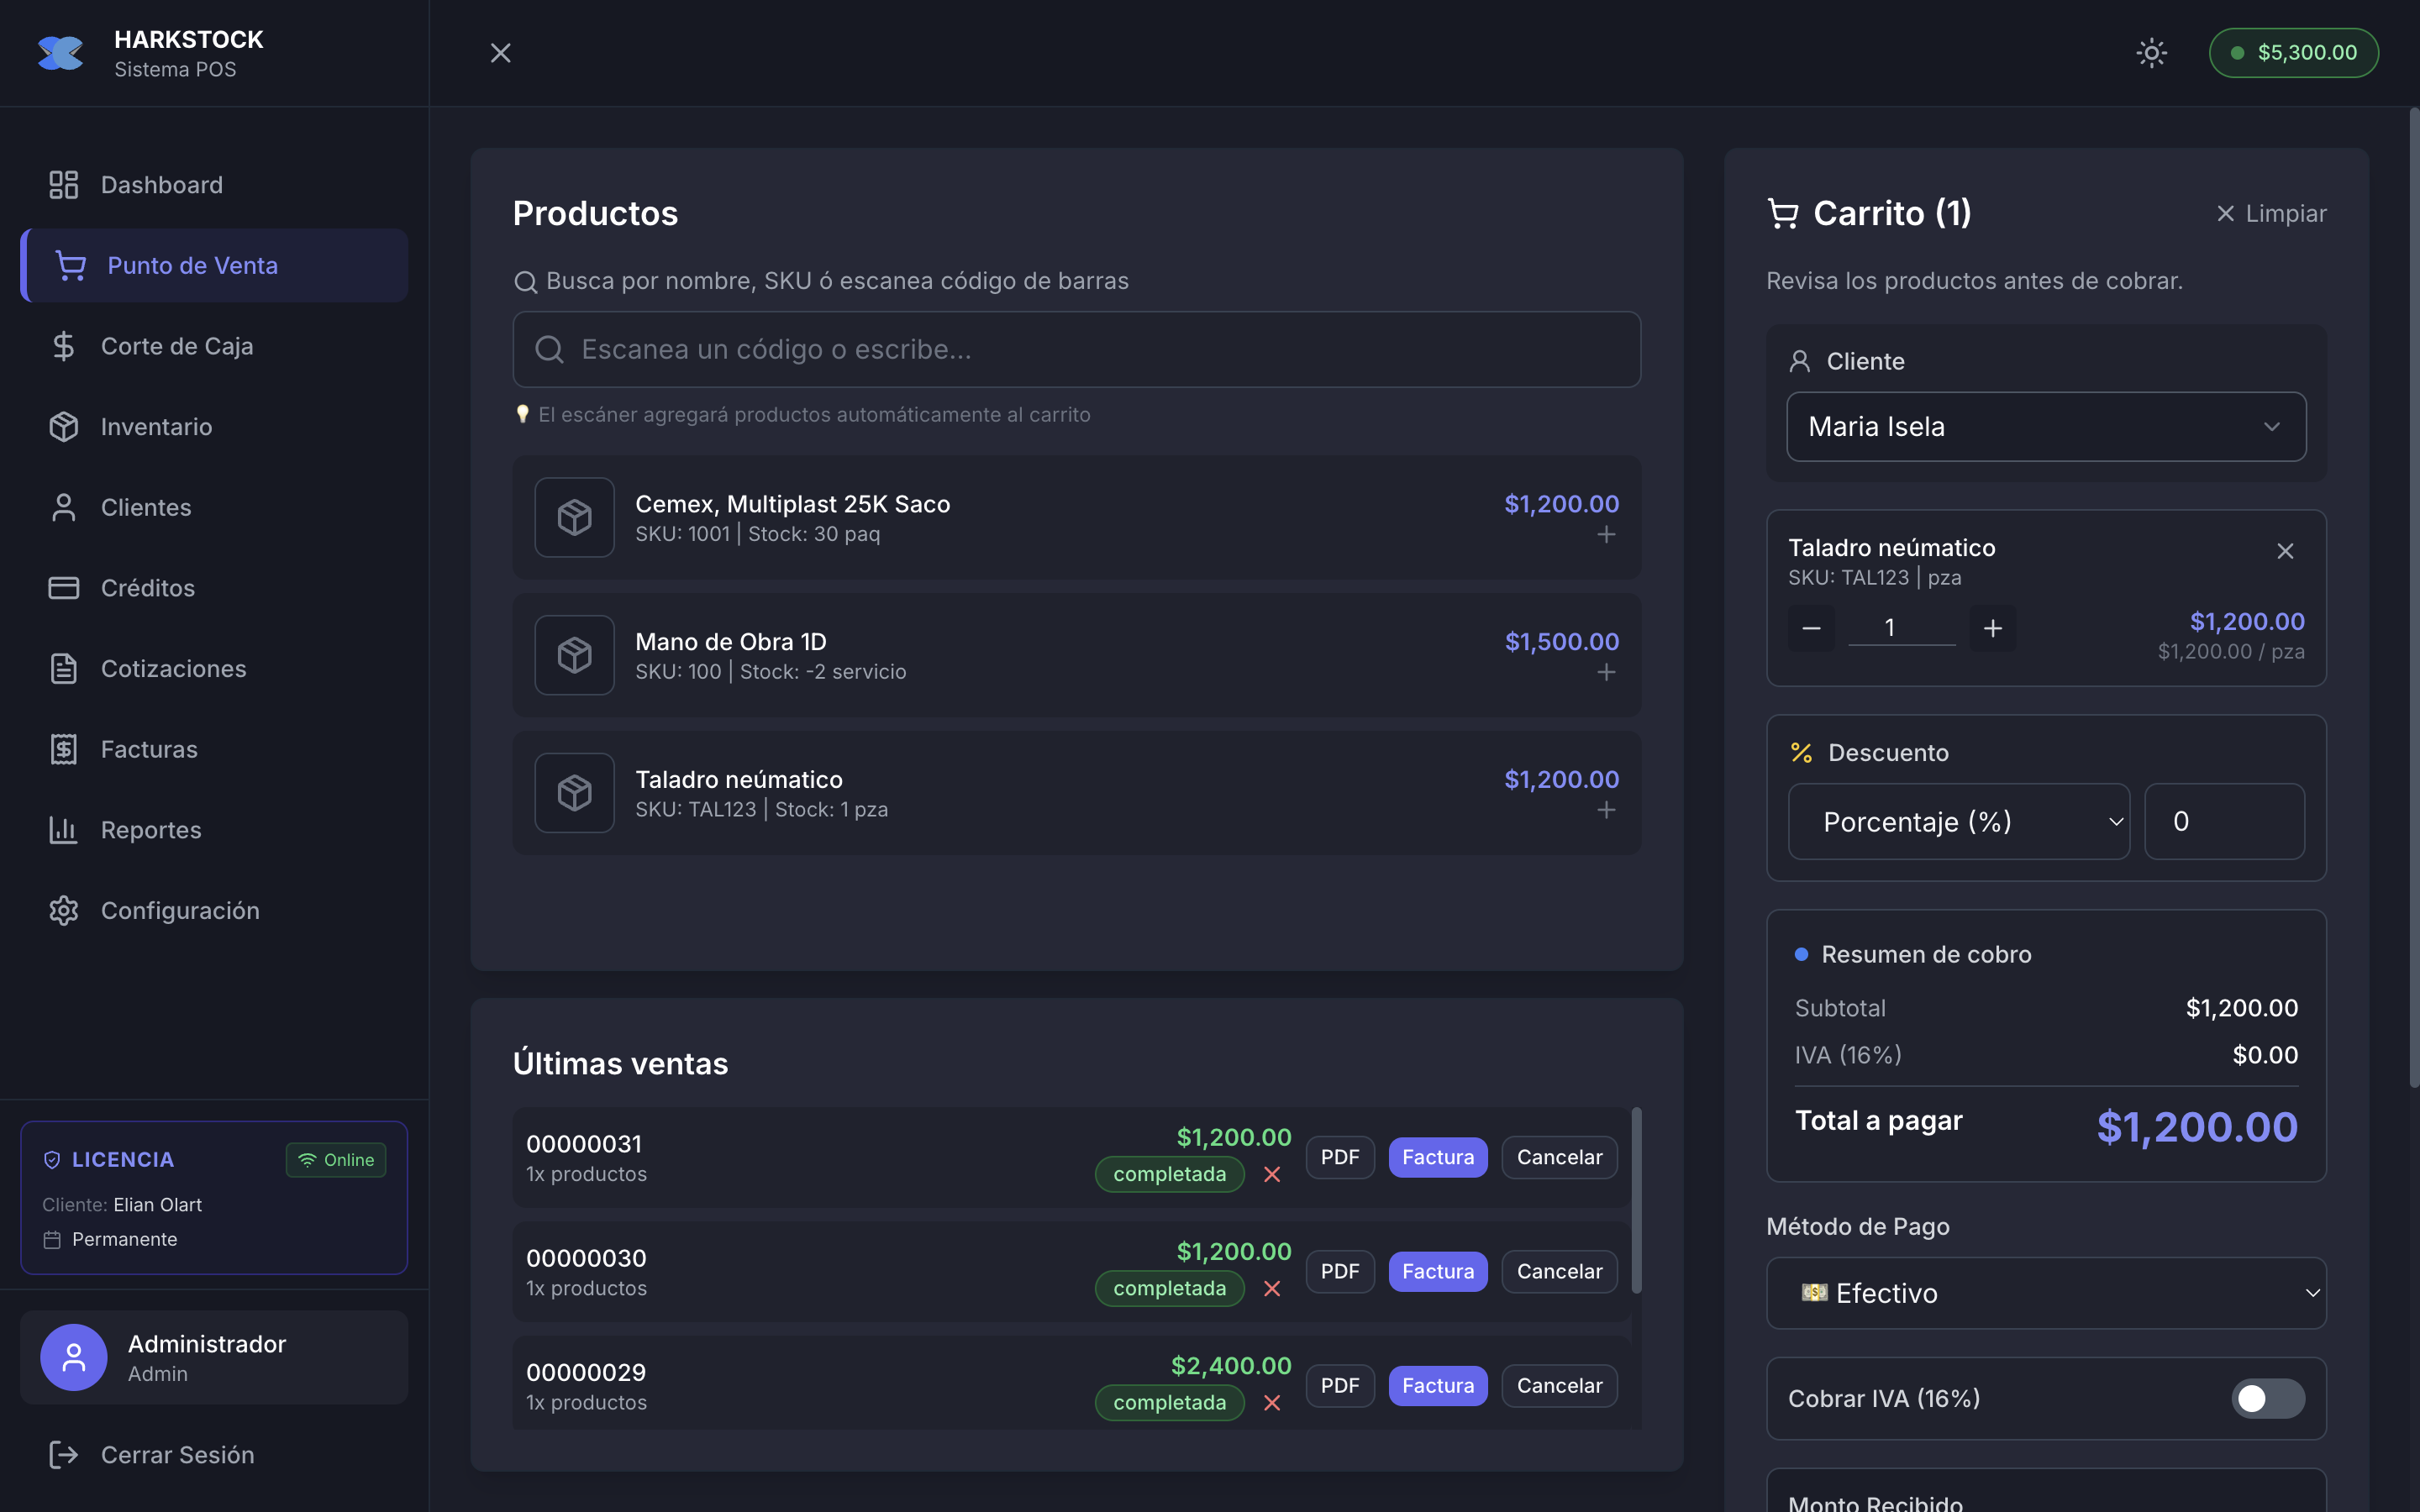Remove Taladro neúmatico from cart

[x=2285, y=551]
